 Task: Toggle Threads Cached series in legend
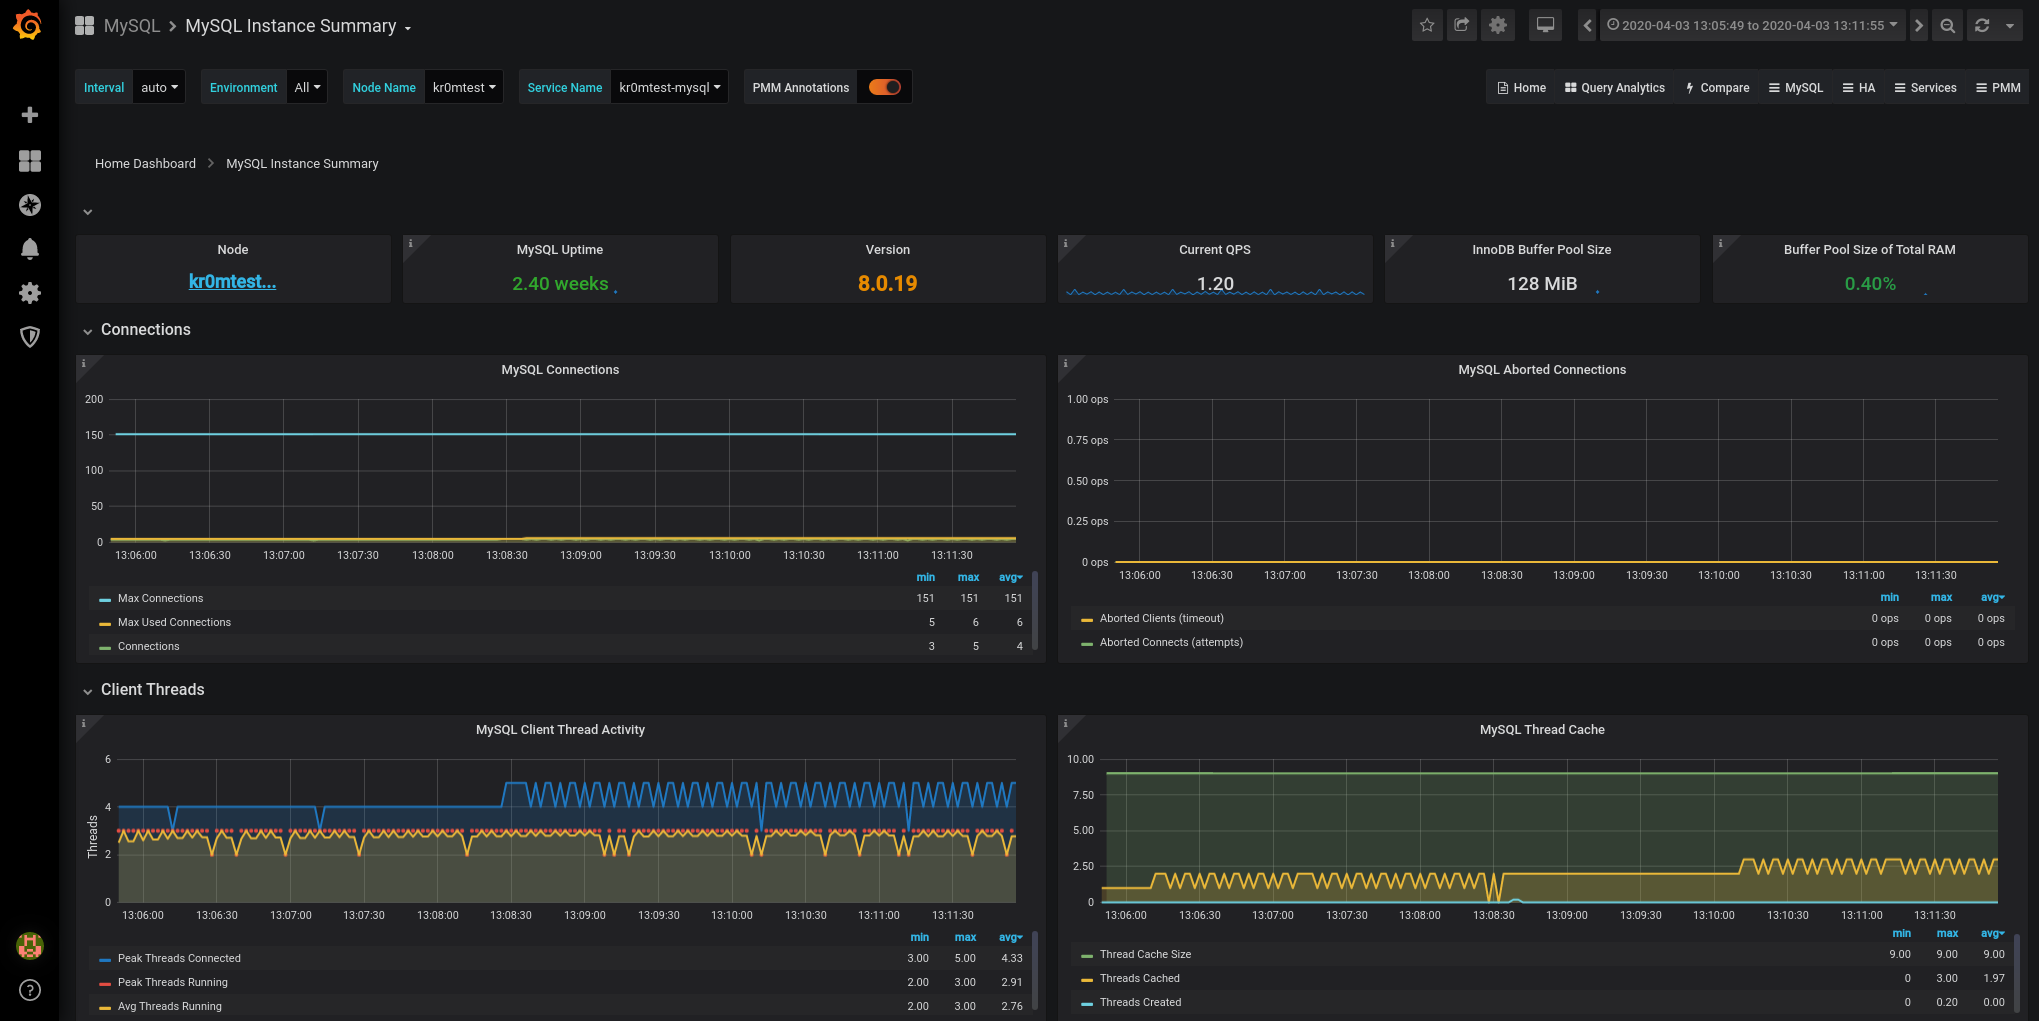1139,978
